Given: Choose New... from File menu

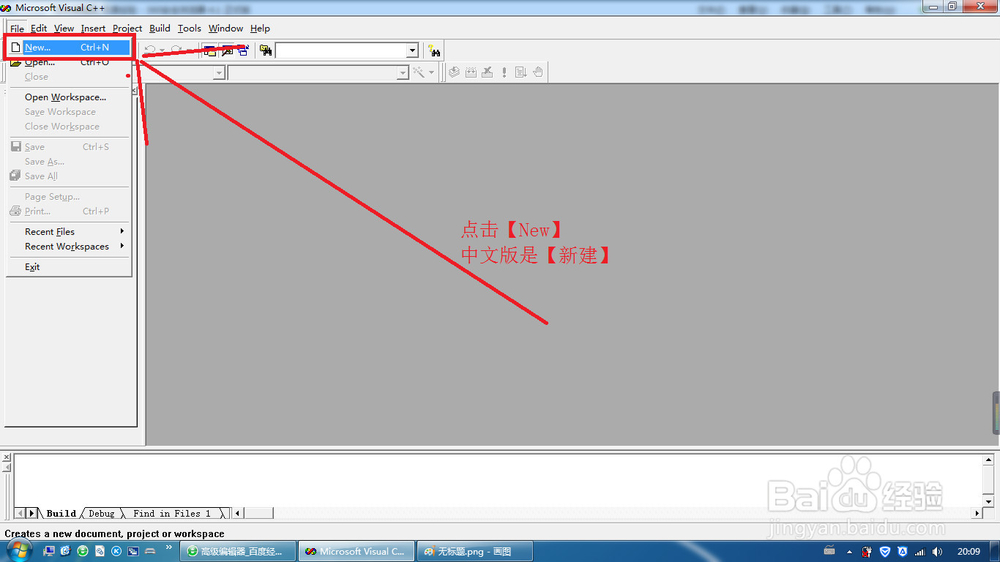Looking at the screenshot, I should tap(70, 47).
